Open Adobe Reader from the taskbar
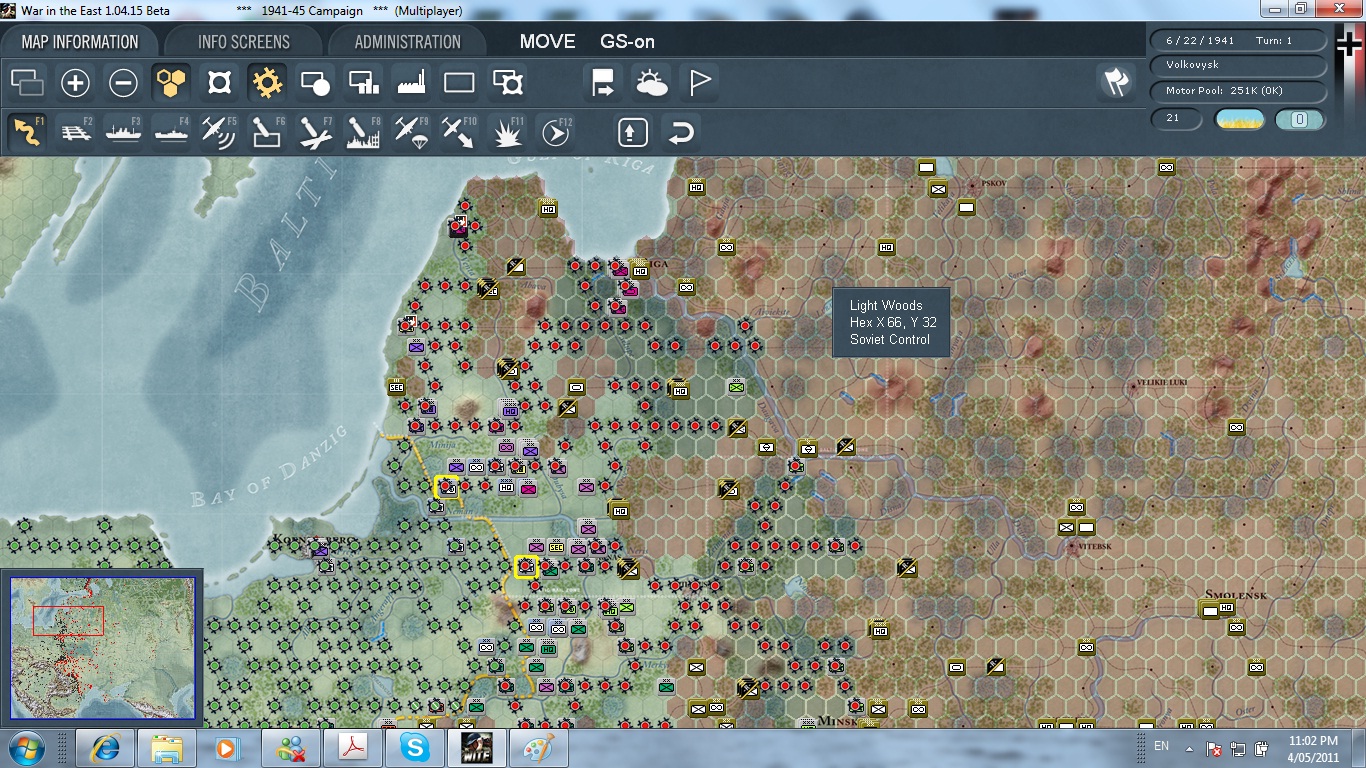The image size is (1366, 768). [x=352, y=748]
